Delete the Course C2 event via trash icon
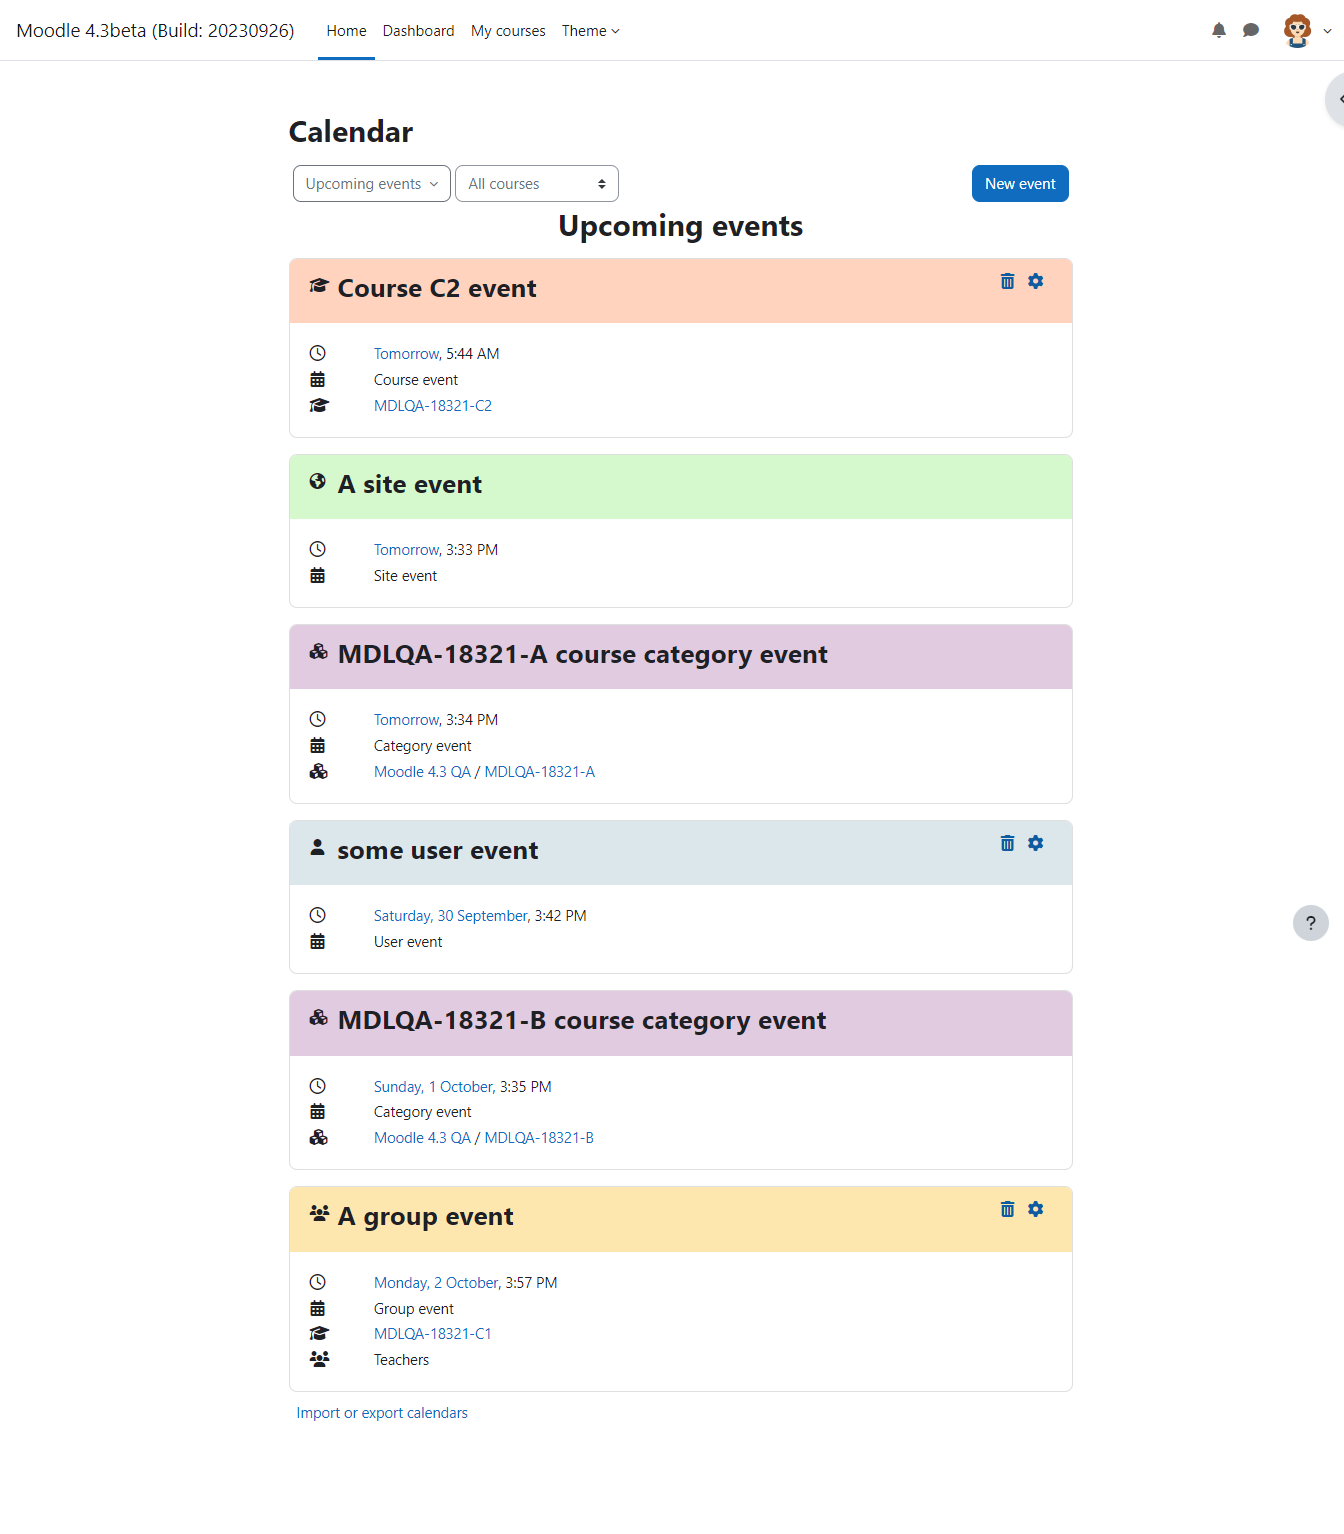 (1007, 282)
